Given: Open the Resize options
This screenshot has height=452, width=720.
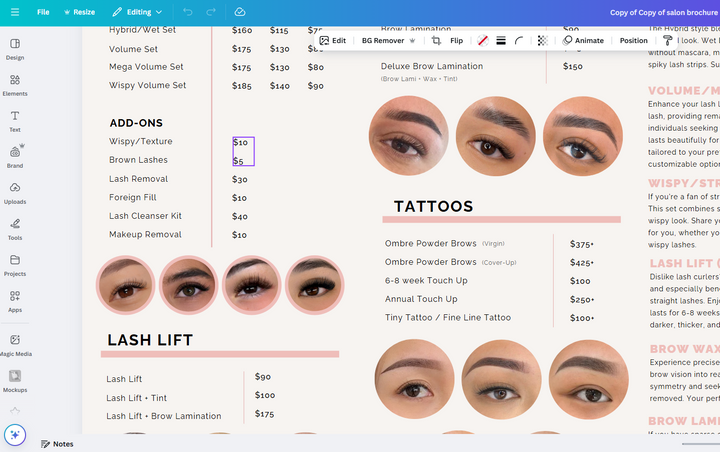Looking at the screenshot, I should tap(79, 12).
